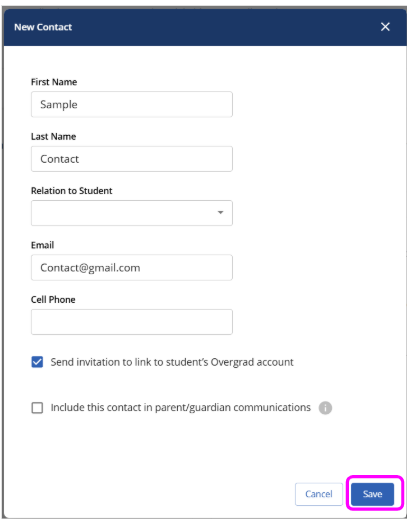Click the Cell Phone label text
This screenshot has width=407, height=520.
click(x=53, y=299)
